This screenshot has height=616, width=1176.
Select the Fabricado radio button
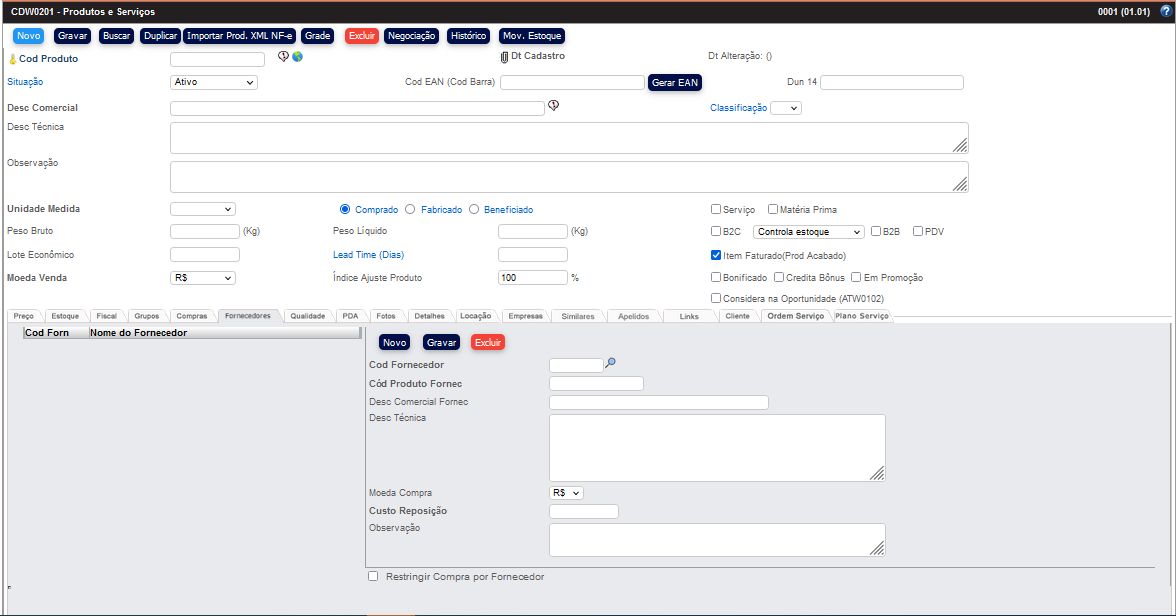coord(410,208)
